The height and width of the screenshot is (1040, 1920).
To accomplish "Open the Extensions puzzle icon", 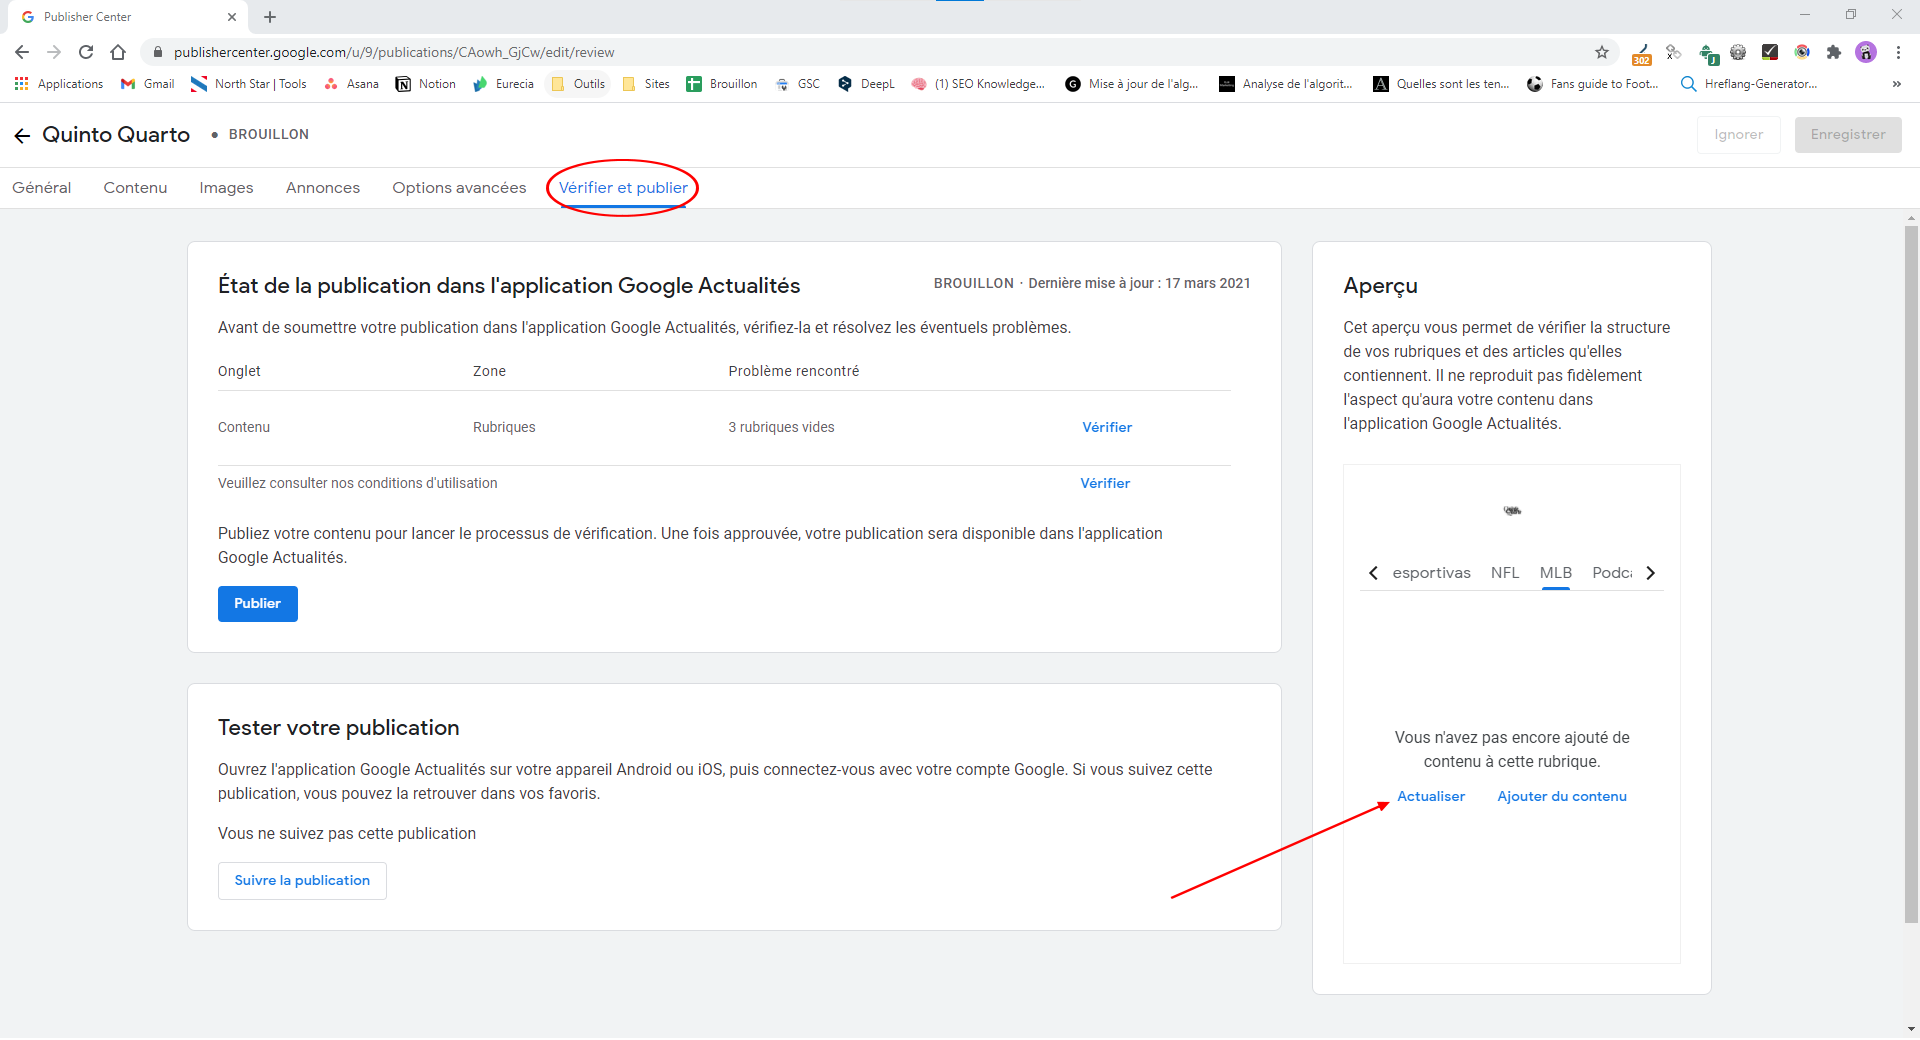I will pyautogui.click(x=1833, y=52).
